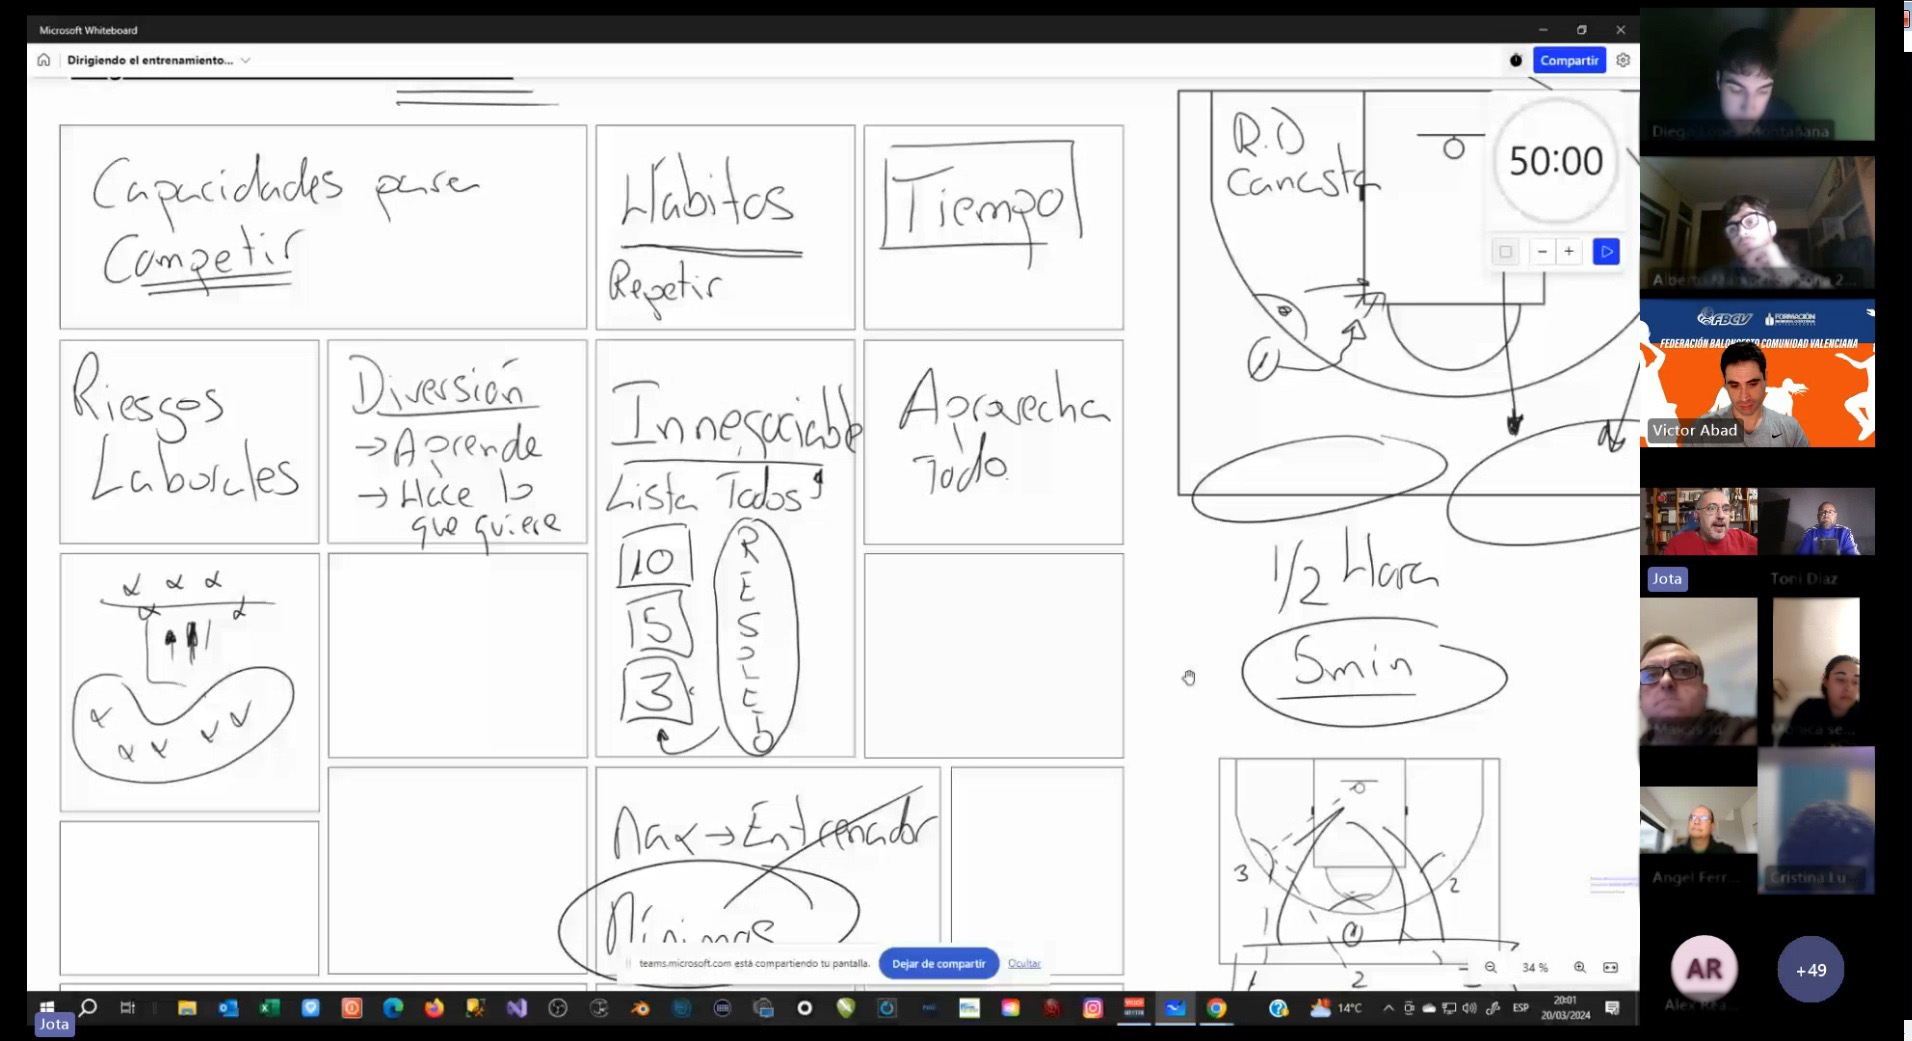1912x1041 pixels.
Task: Select Toni Diaz participant video tile
Action: tap(1818, 521)
